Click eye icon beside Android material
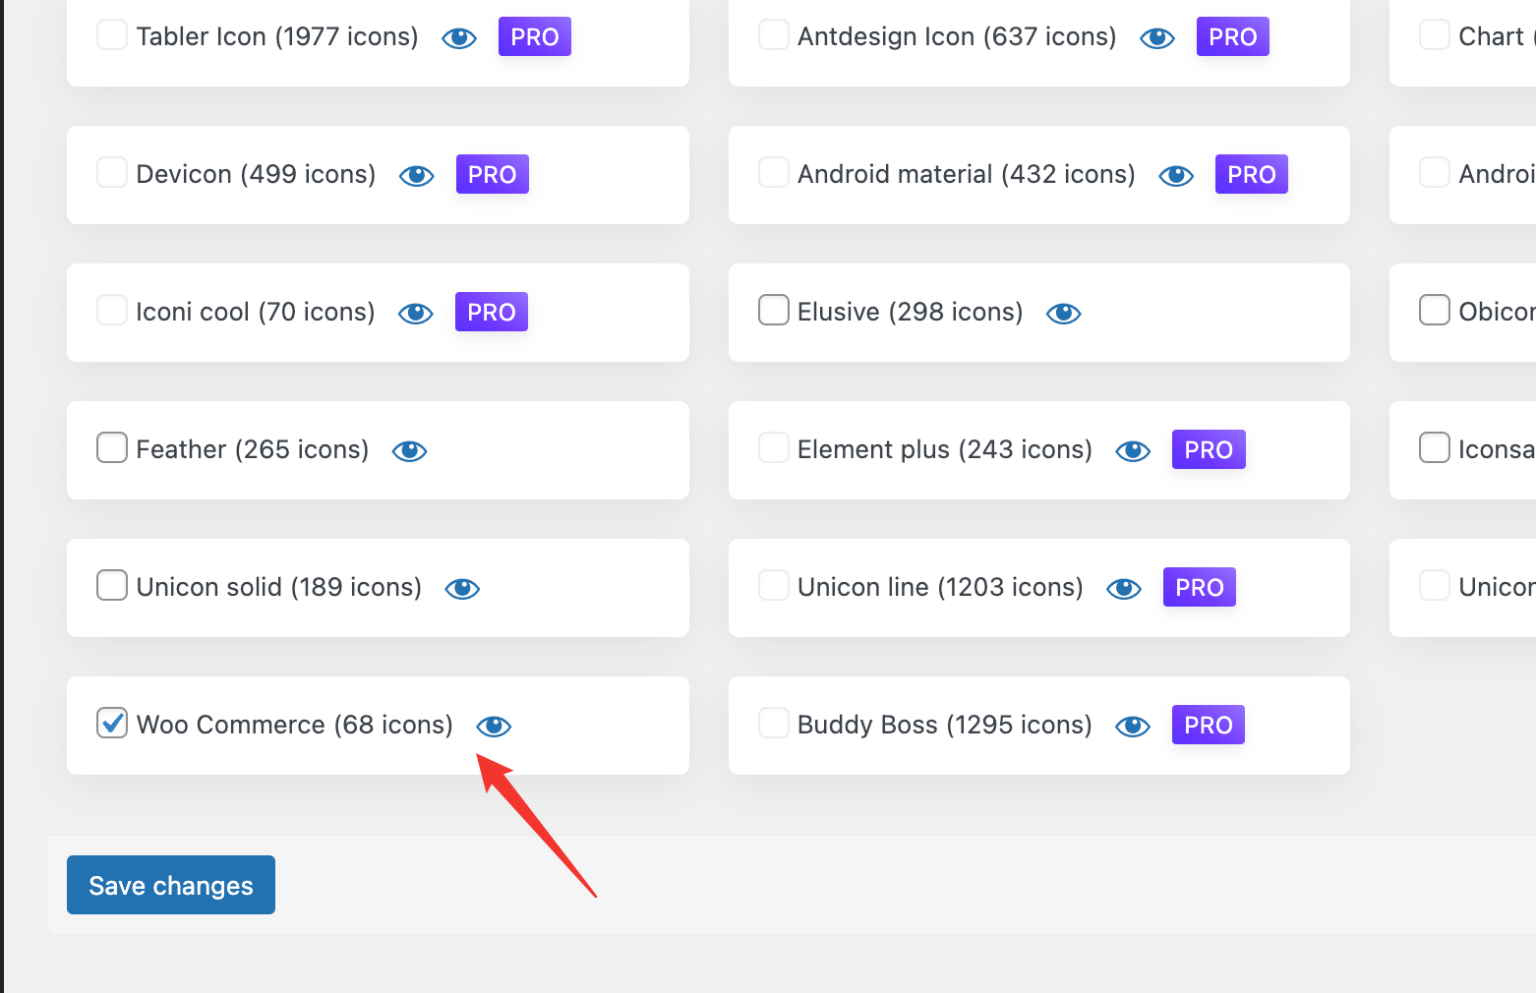 pyautogui.click(x=1176, y=176)
